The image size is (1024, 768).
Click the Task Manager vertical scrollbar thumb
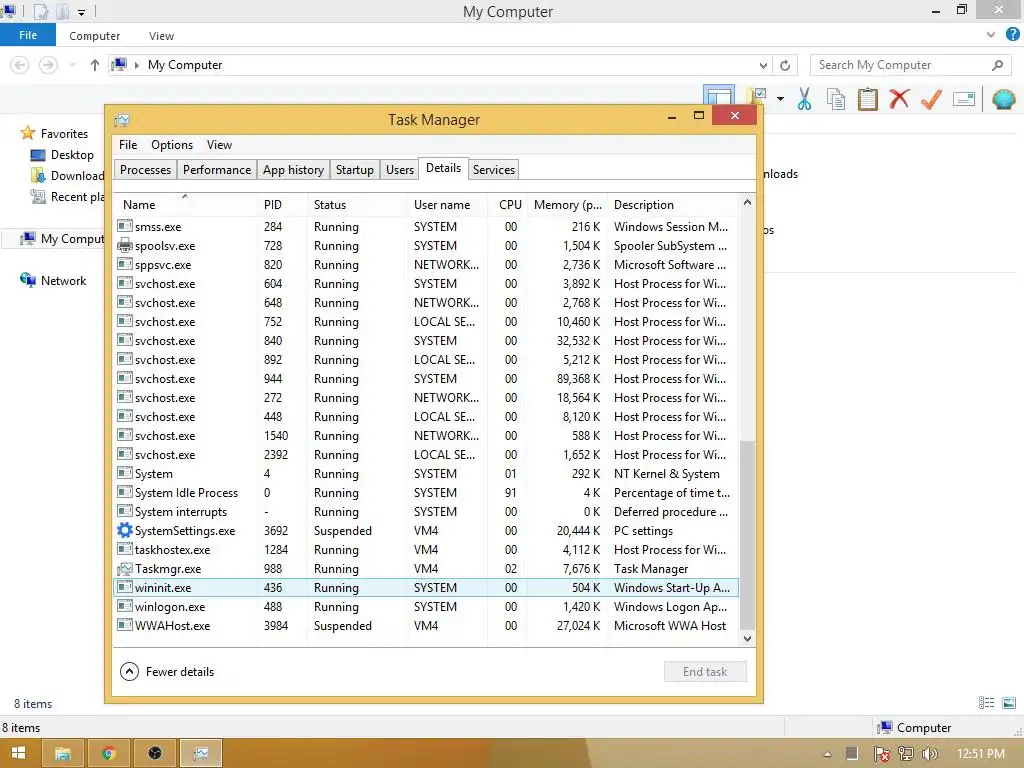pos(747,536)
